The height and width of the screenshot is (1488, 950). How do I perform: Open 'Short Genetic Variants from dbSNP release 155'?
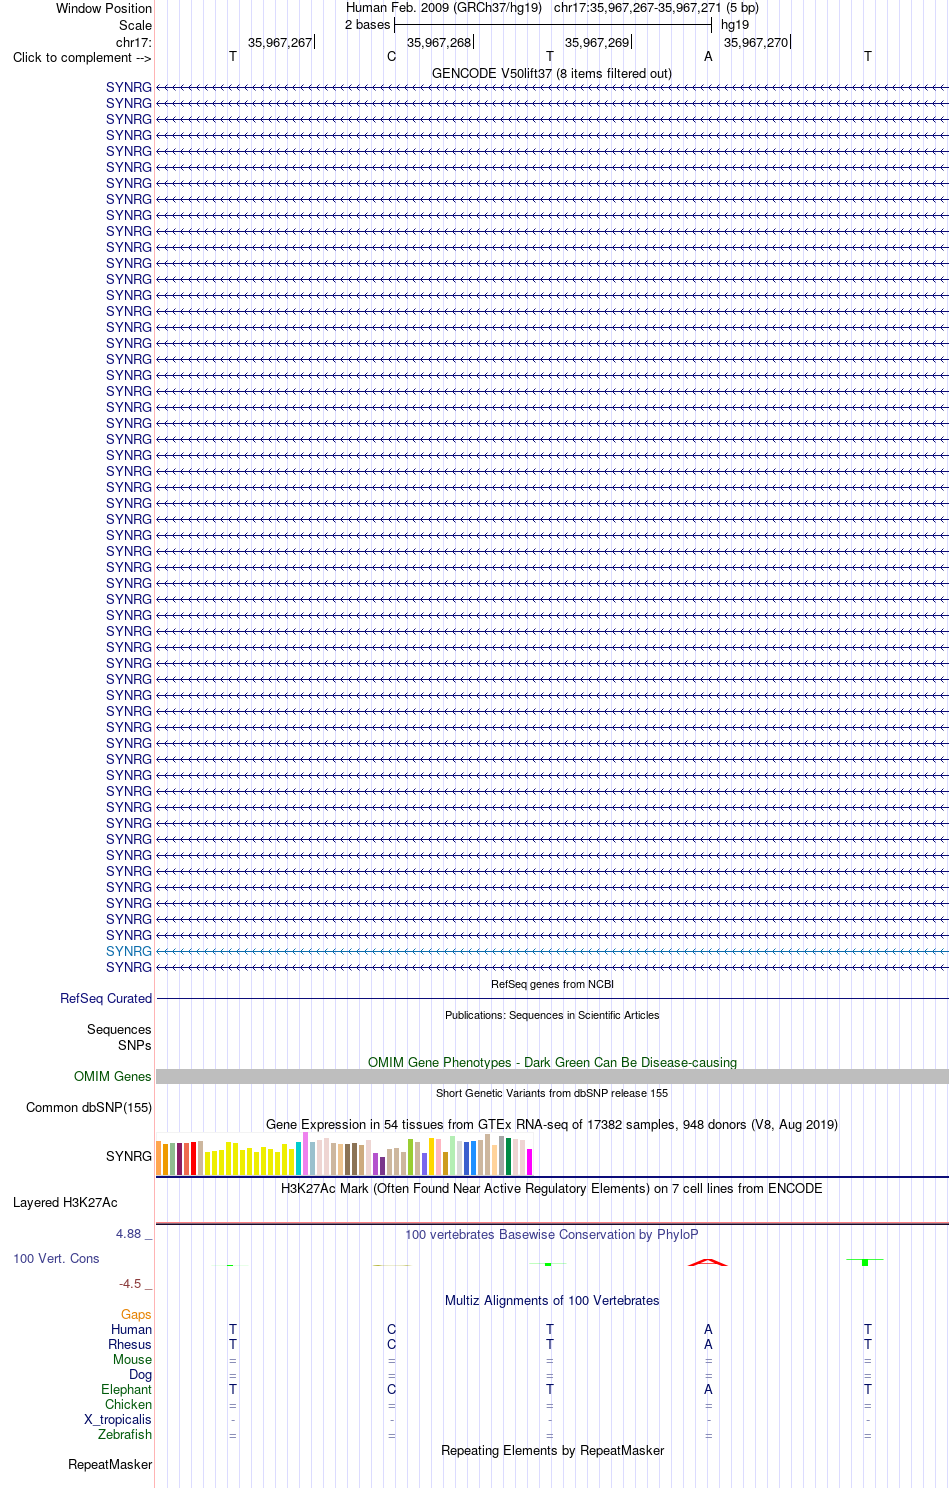coord(552,1093)
